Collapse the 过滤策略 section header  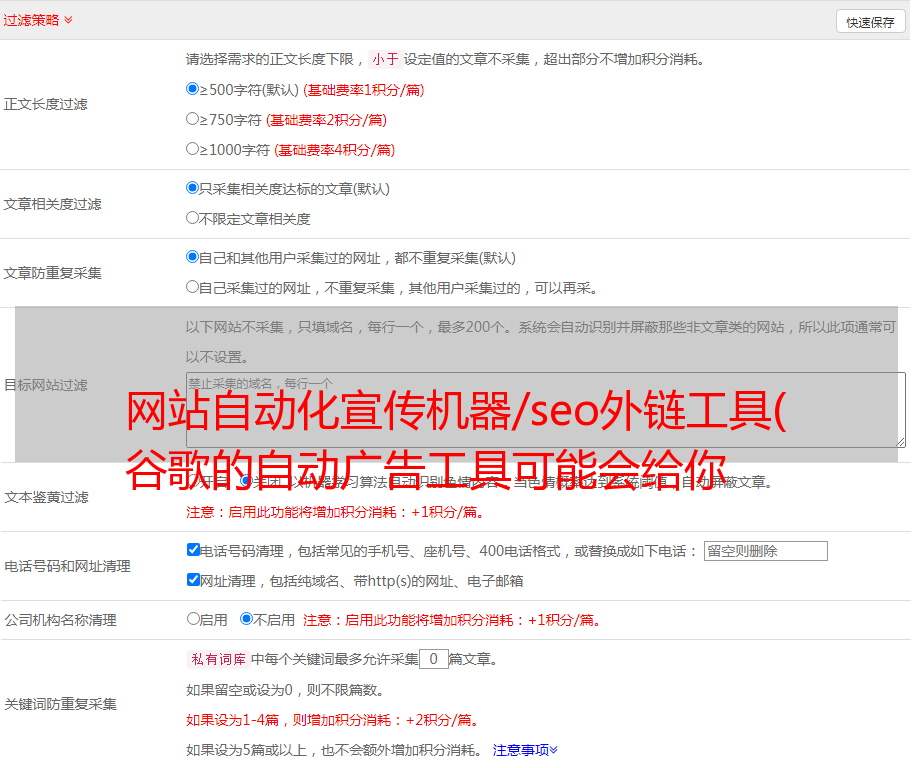[38, 20]
